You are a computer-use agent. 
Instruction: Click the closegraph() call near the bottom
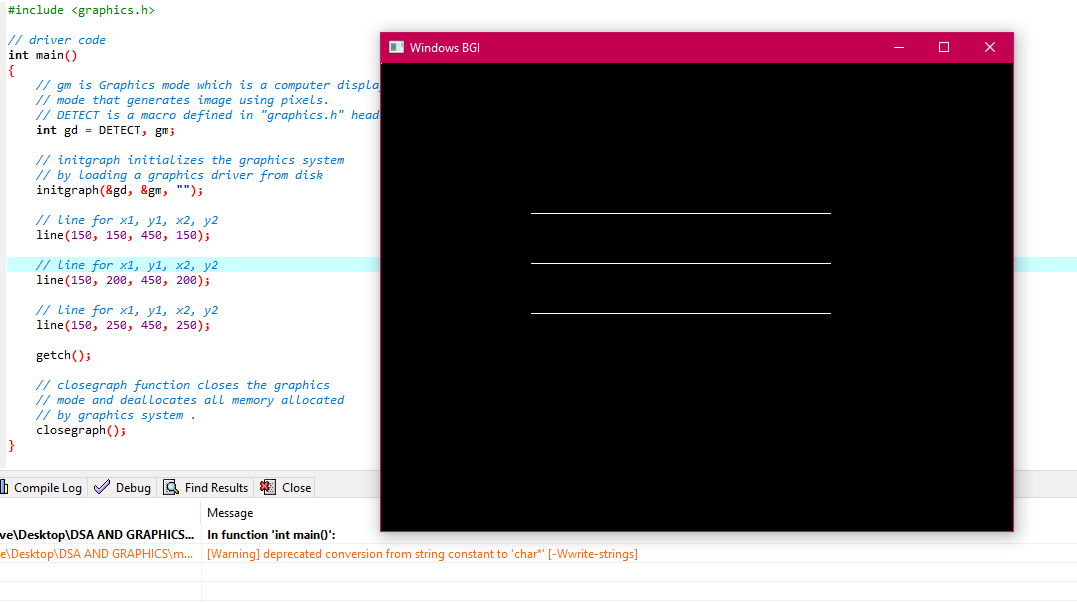point(80,429)
